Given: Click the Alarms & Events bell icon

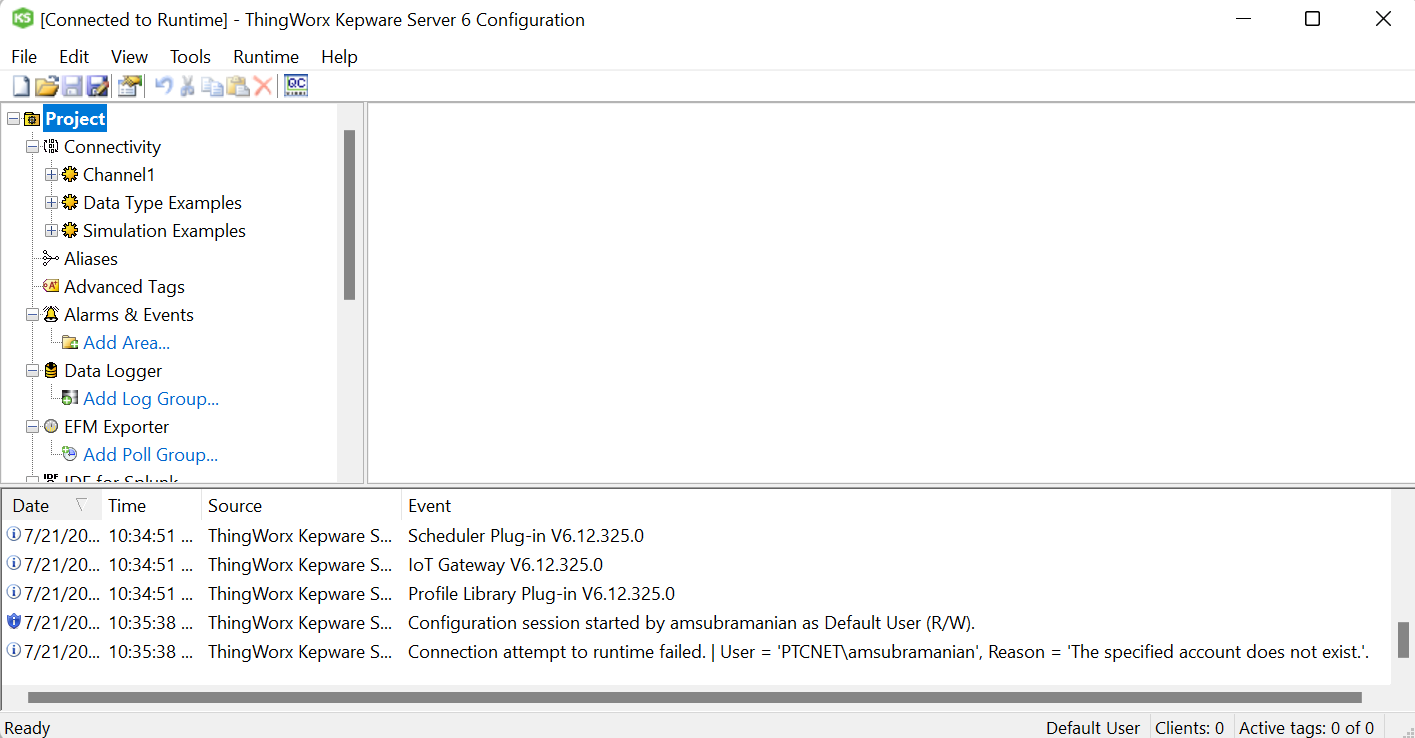Looking at the screenshot, I should click(50, 314).
